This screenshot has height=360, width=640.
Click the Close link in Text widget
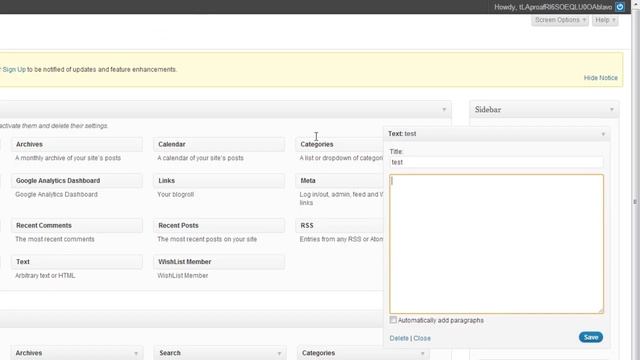[422, 338]
